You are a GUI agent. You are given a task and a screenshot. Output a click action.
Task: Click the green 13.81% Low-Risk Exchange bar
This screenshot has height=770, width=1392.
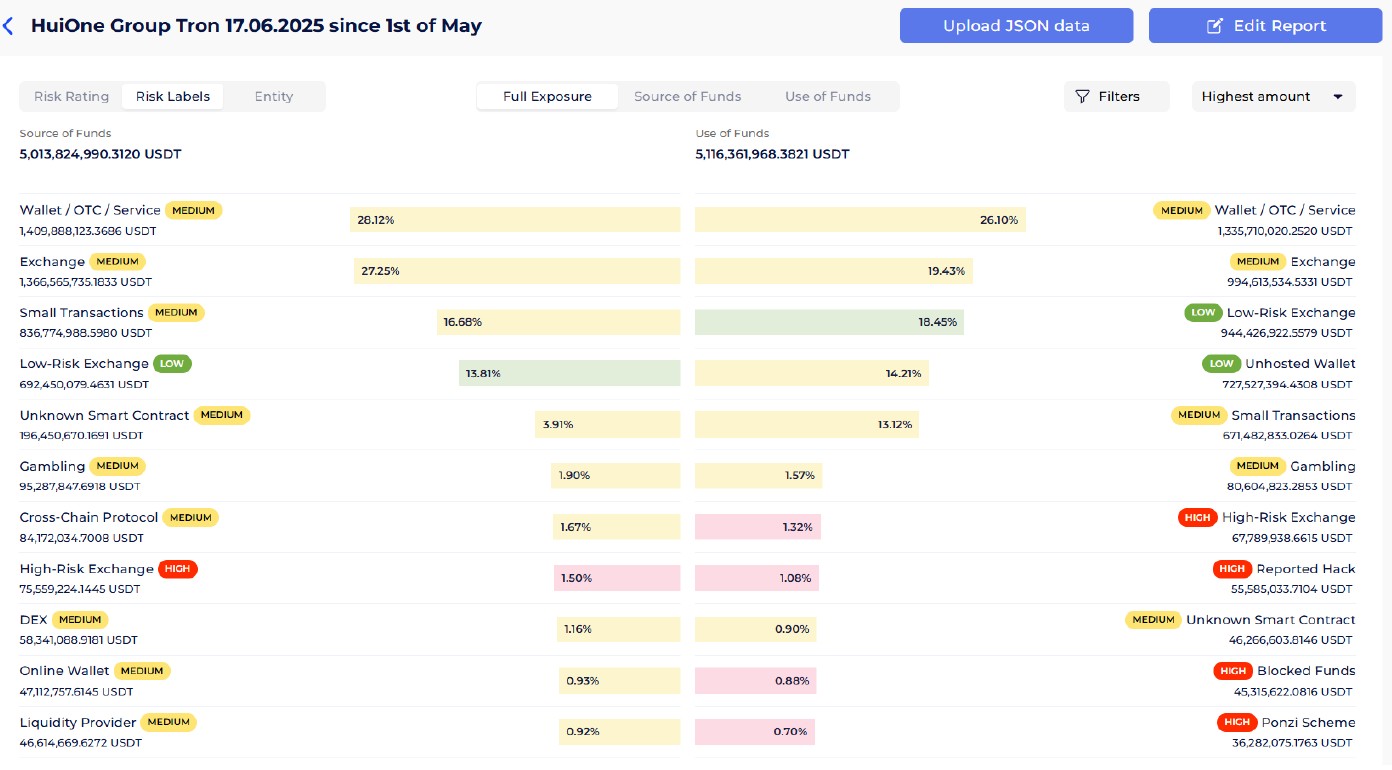(x=569, y=373)
